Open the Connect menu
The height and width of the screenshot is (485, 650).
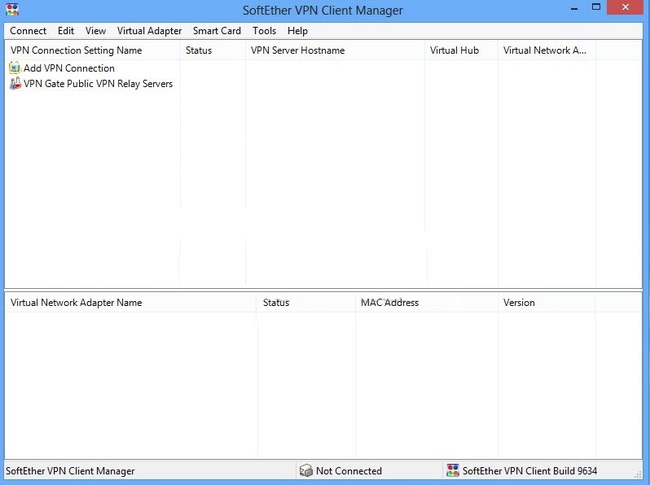(x=28, y=31)
